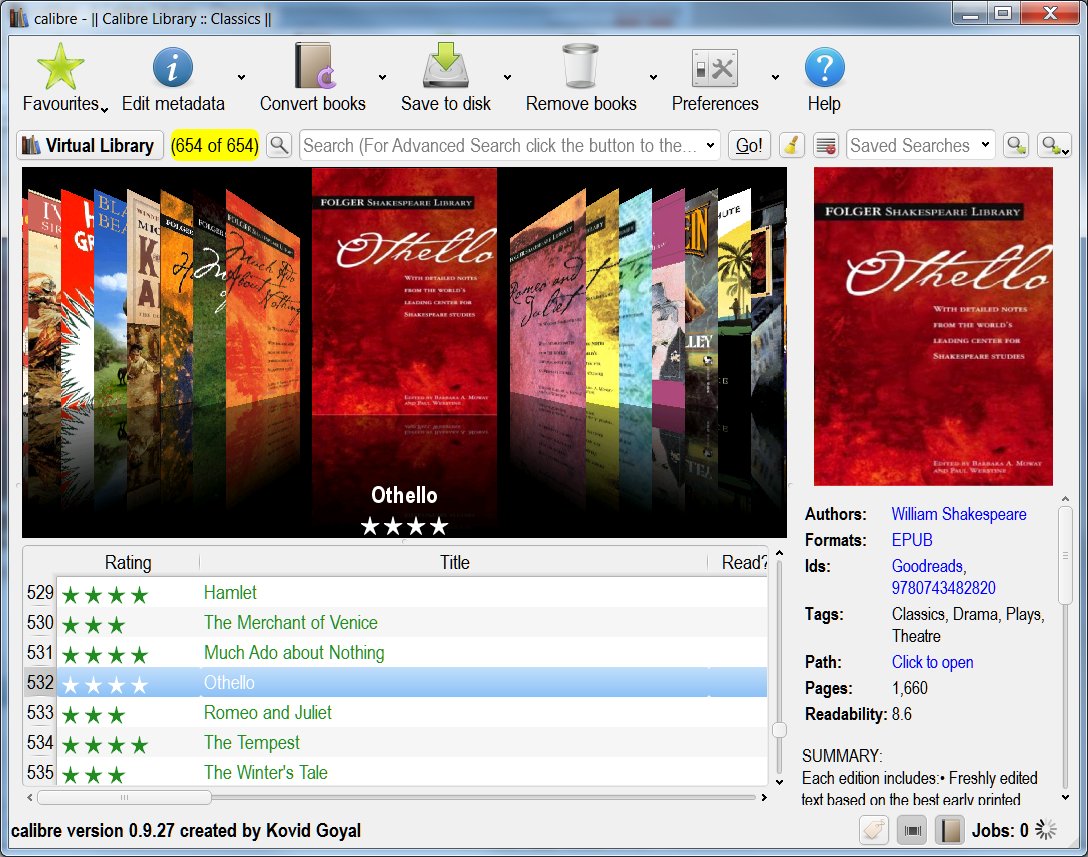Click row number 529 header
Screen dimensions: 1088x857
tap(40, 593)
